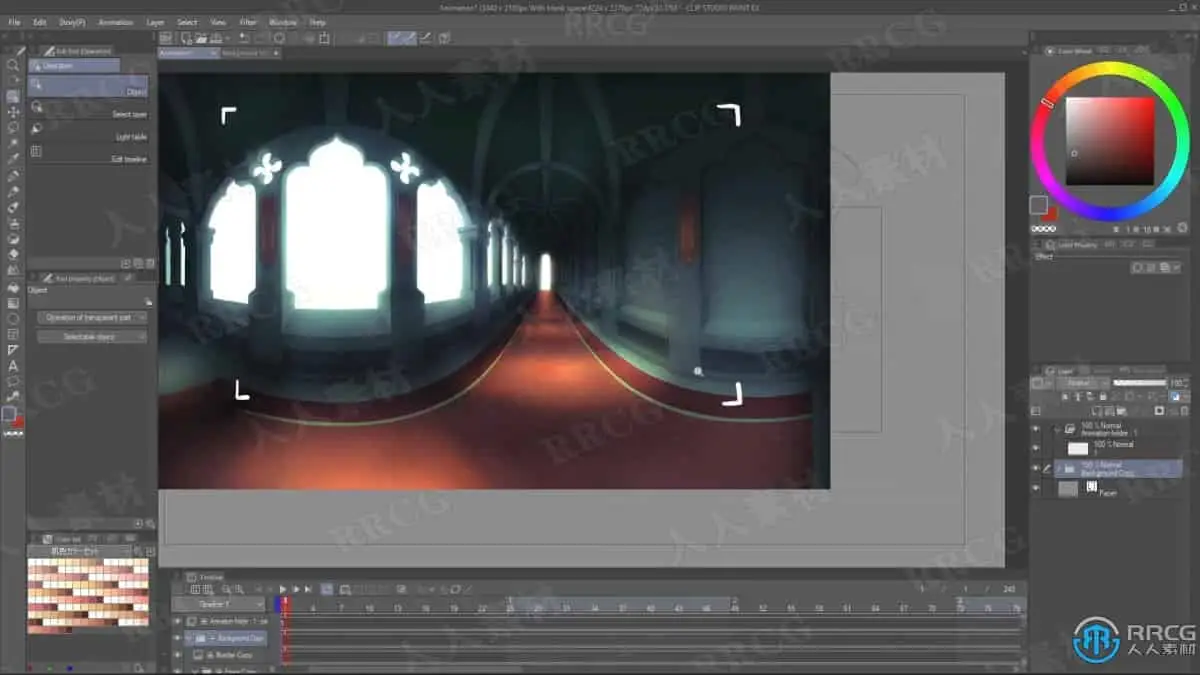The width and height of the screenshot is (1200, 675).
Task: Click red sub drawing color swatch
Action: tap(1050, 215)
